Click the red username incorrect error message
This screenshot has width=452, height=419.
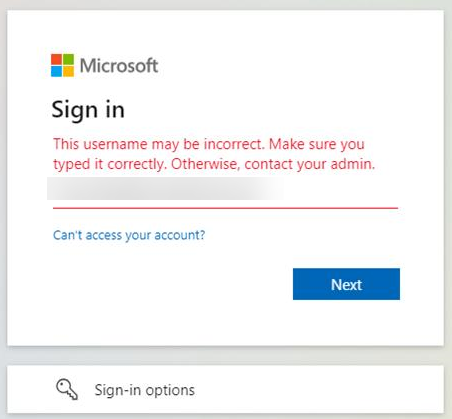pyautogui.click(x=214, y=154)
